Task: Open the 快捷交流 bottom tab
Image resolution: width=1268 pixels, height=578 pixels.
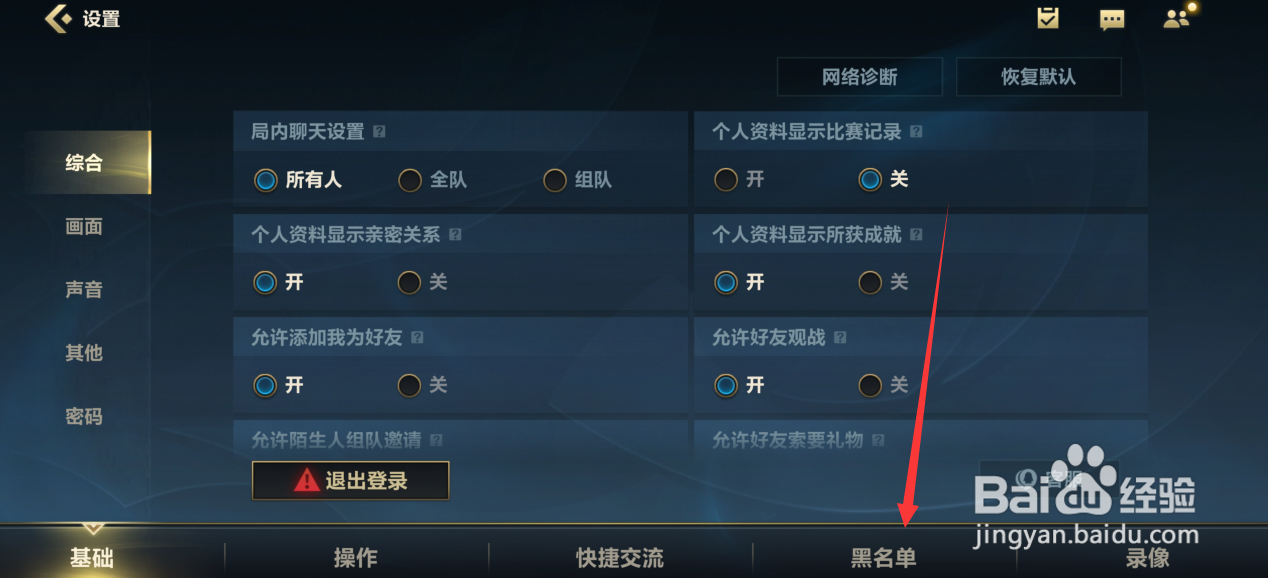Action: pos(620,557)
